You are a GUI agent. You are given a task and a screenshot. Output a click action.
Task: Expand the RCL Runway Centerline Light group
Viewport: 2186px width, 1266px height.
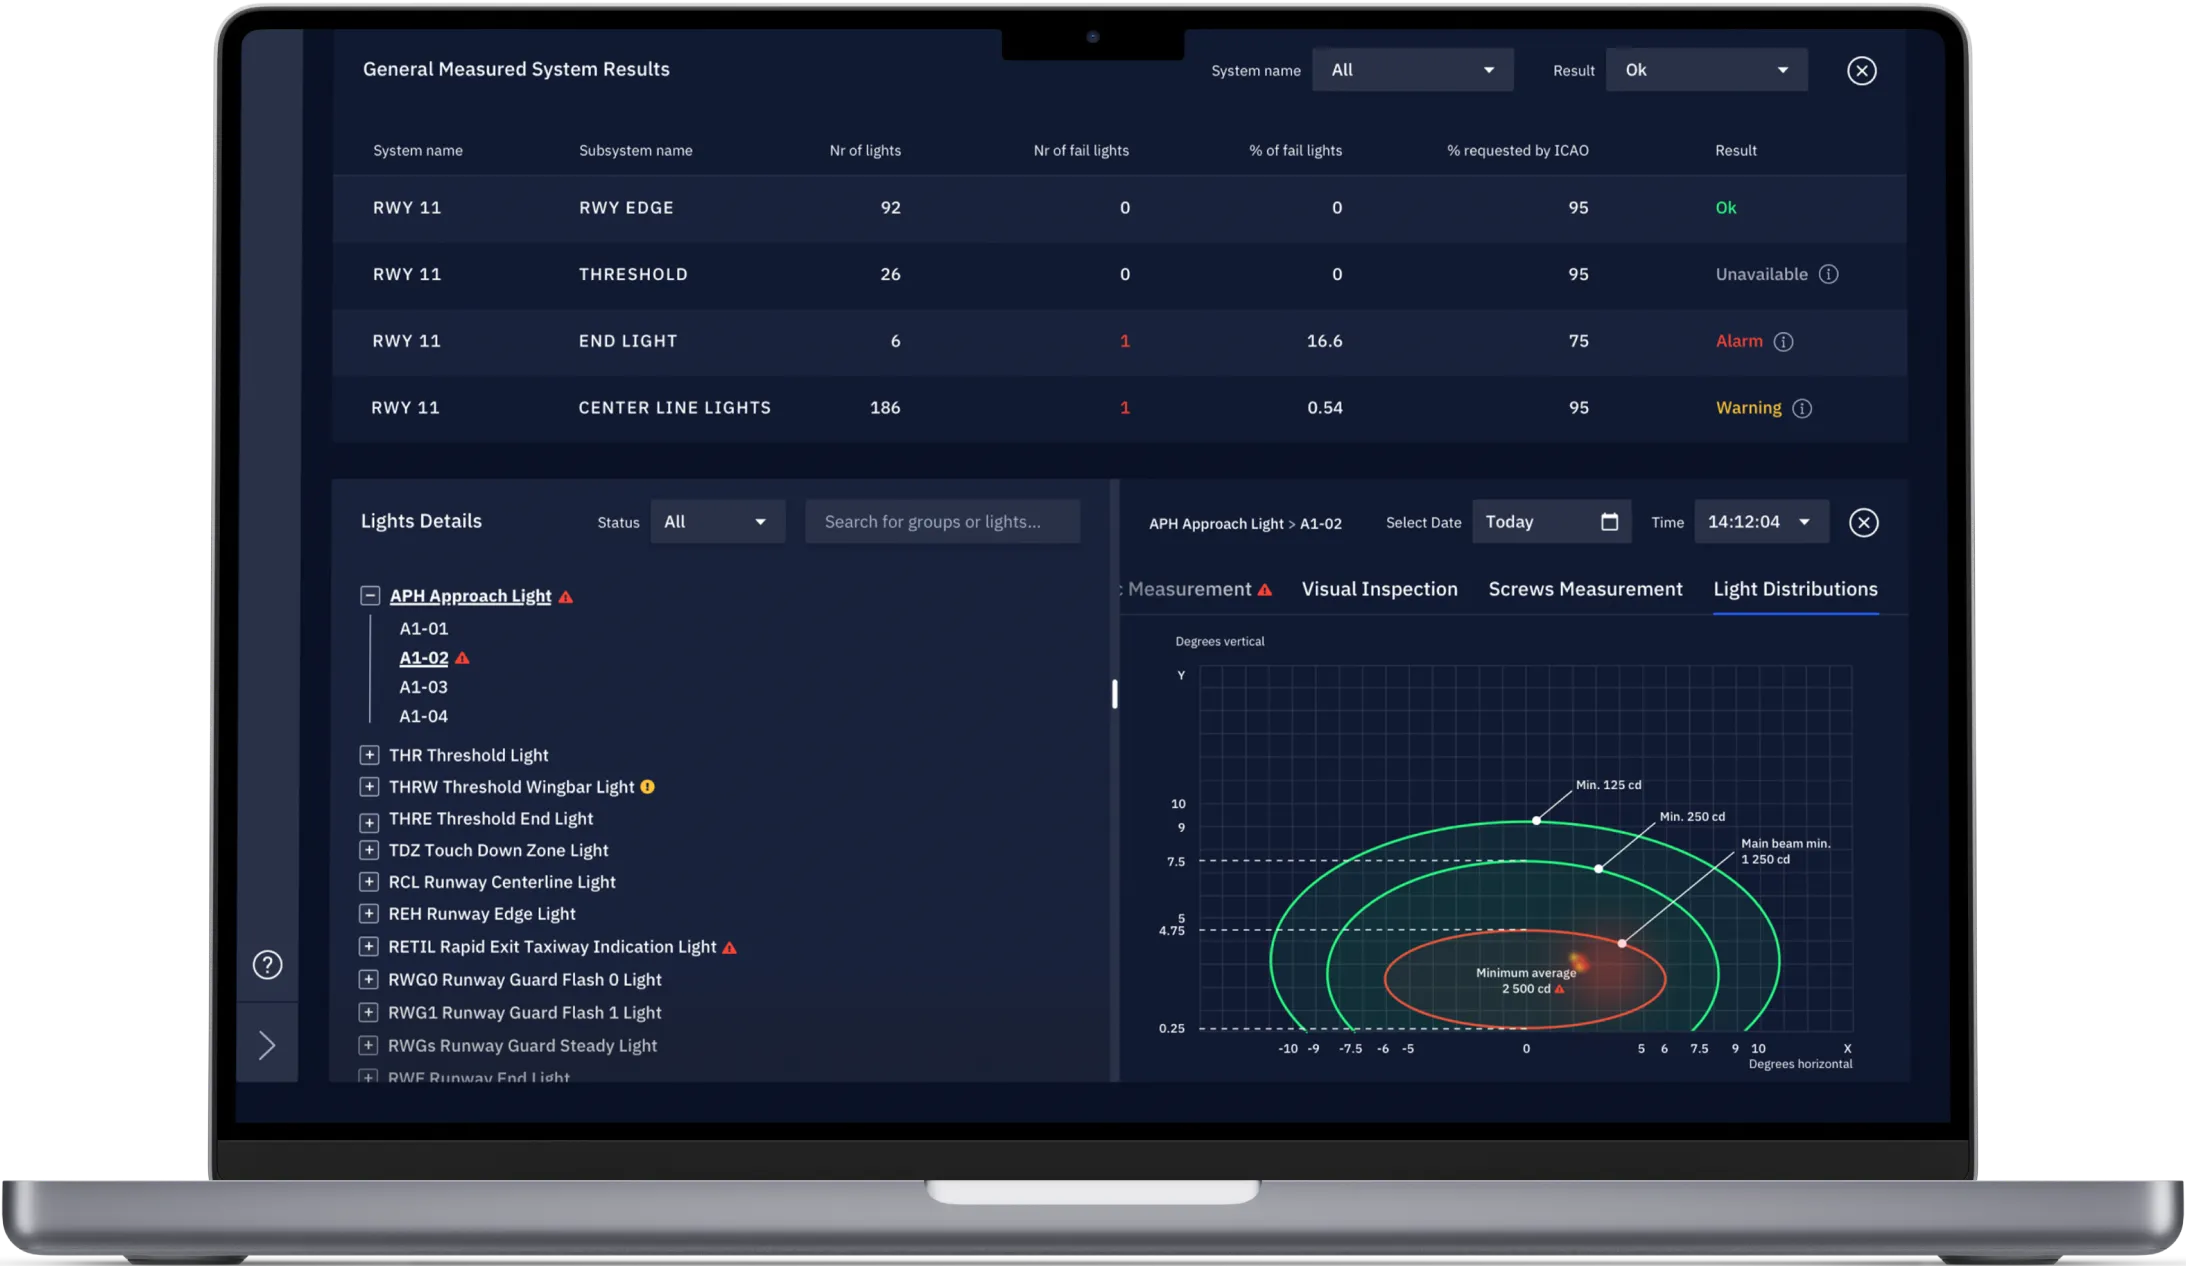369,881
